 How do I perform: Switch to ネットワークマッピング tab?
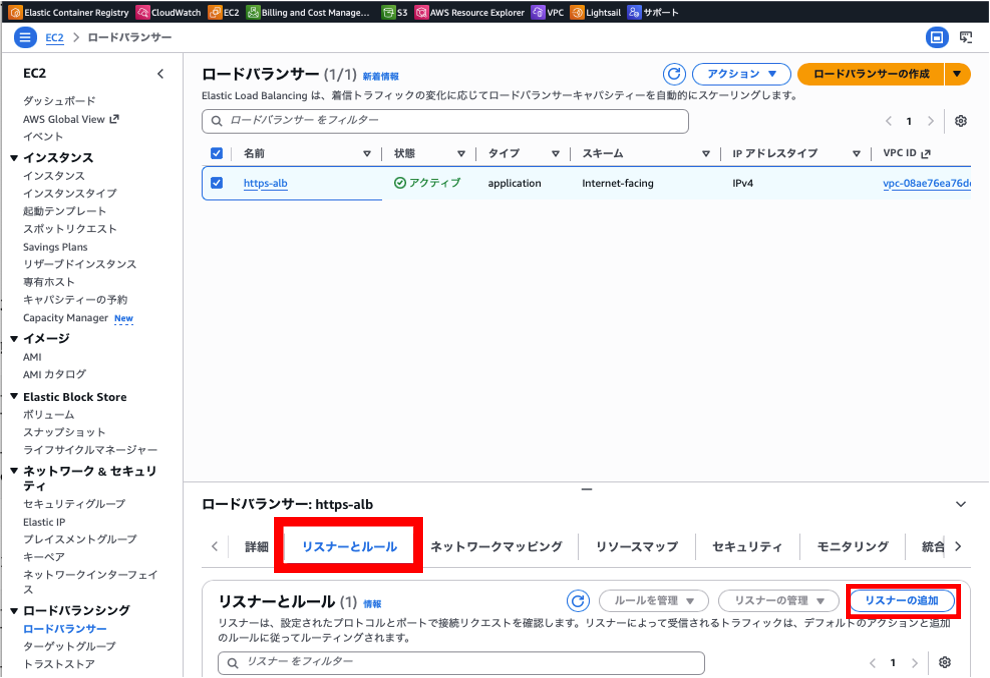pos(496,547)
